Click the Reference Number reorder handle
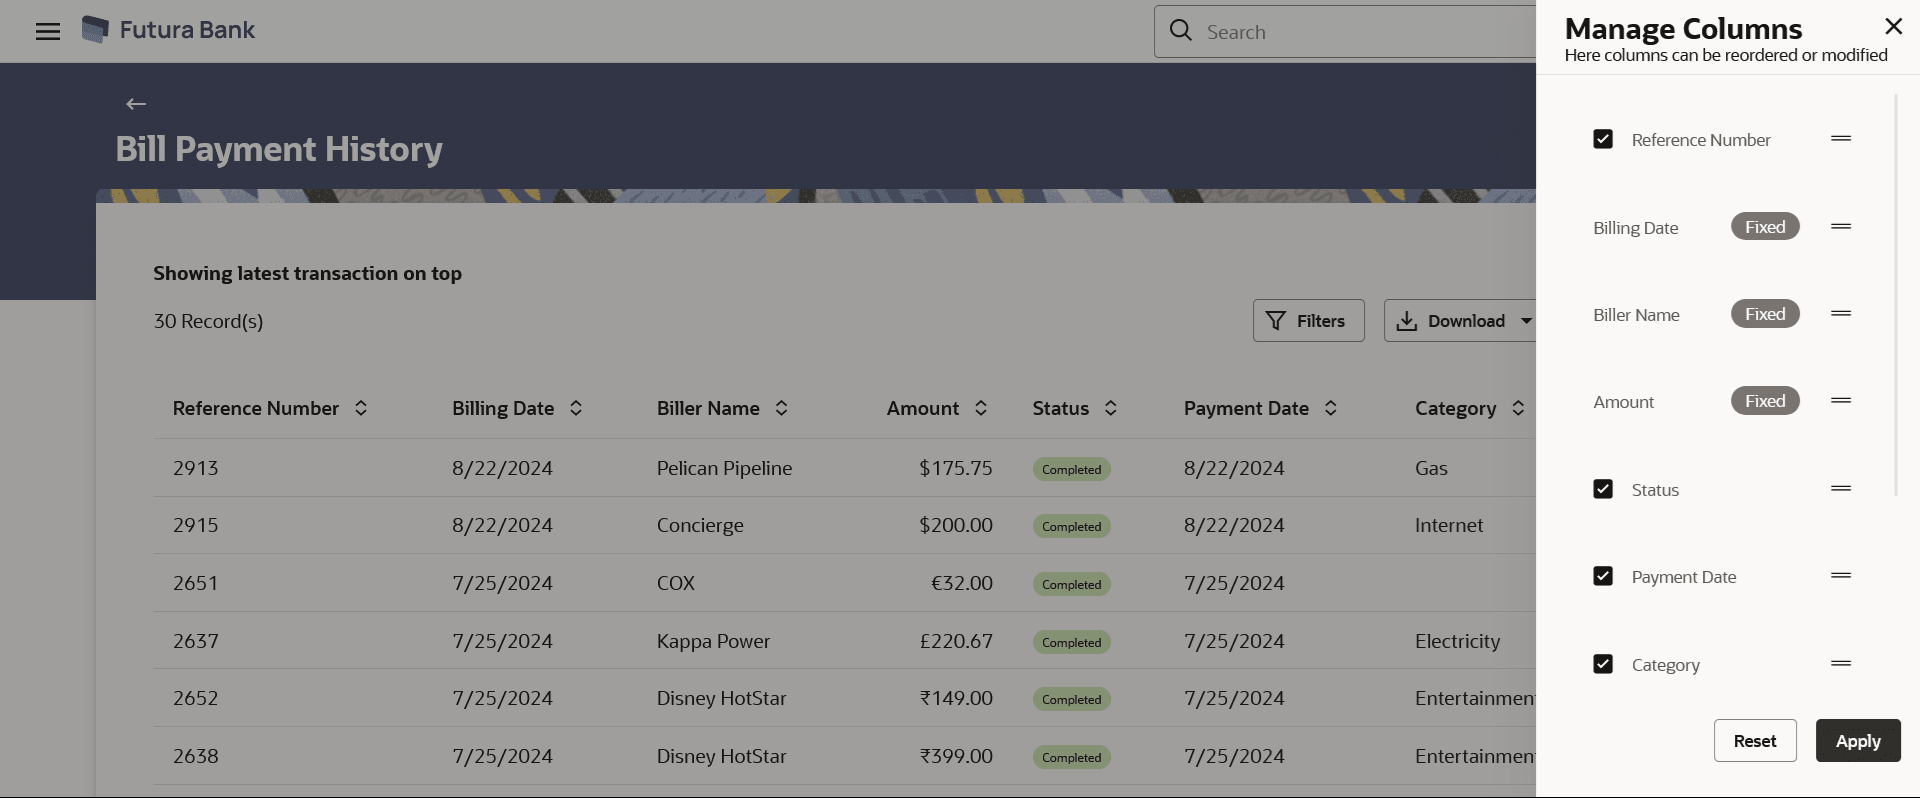The width and height of the screenshot is (1920, 798). [x=1841, y=139]
